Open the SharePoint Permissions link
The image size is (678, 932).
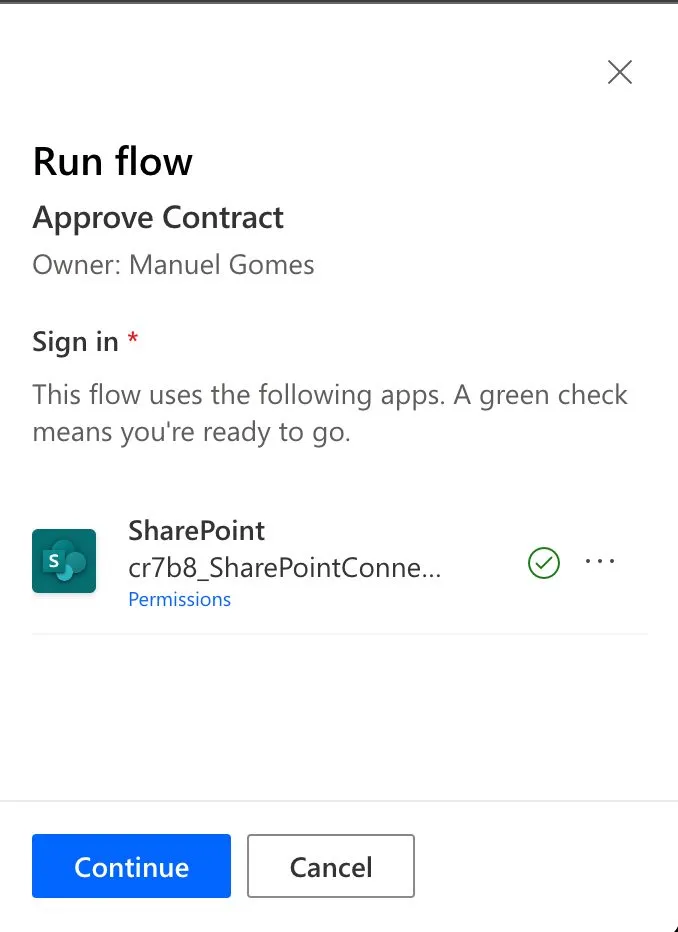pos(179,599)
